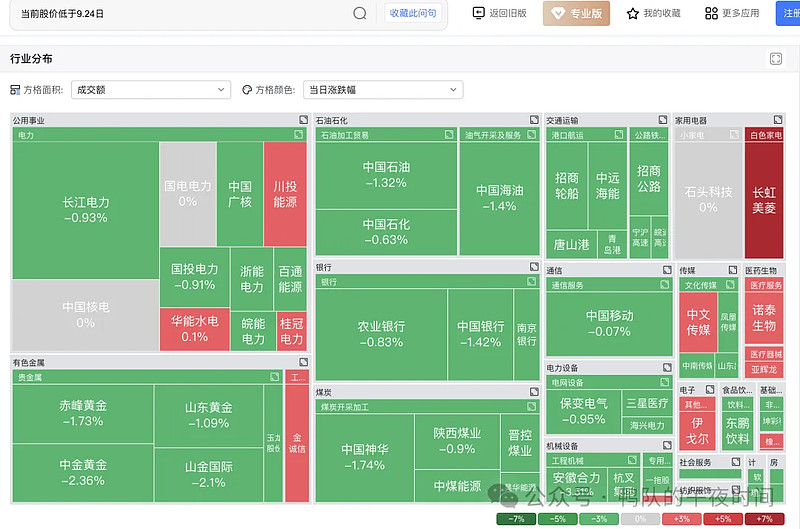Click the 招商轮船 tile
800x529 pixels.
[x=567, y=186]
